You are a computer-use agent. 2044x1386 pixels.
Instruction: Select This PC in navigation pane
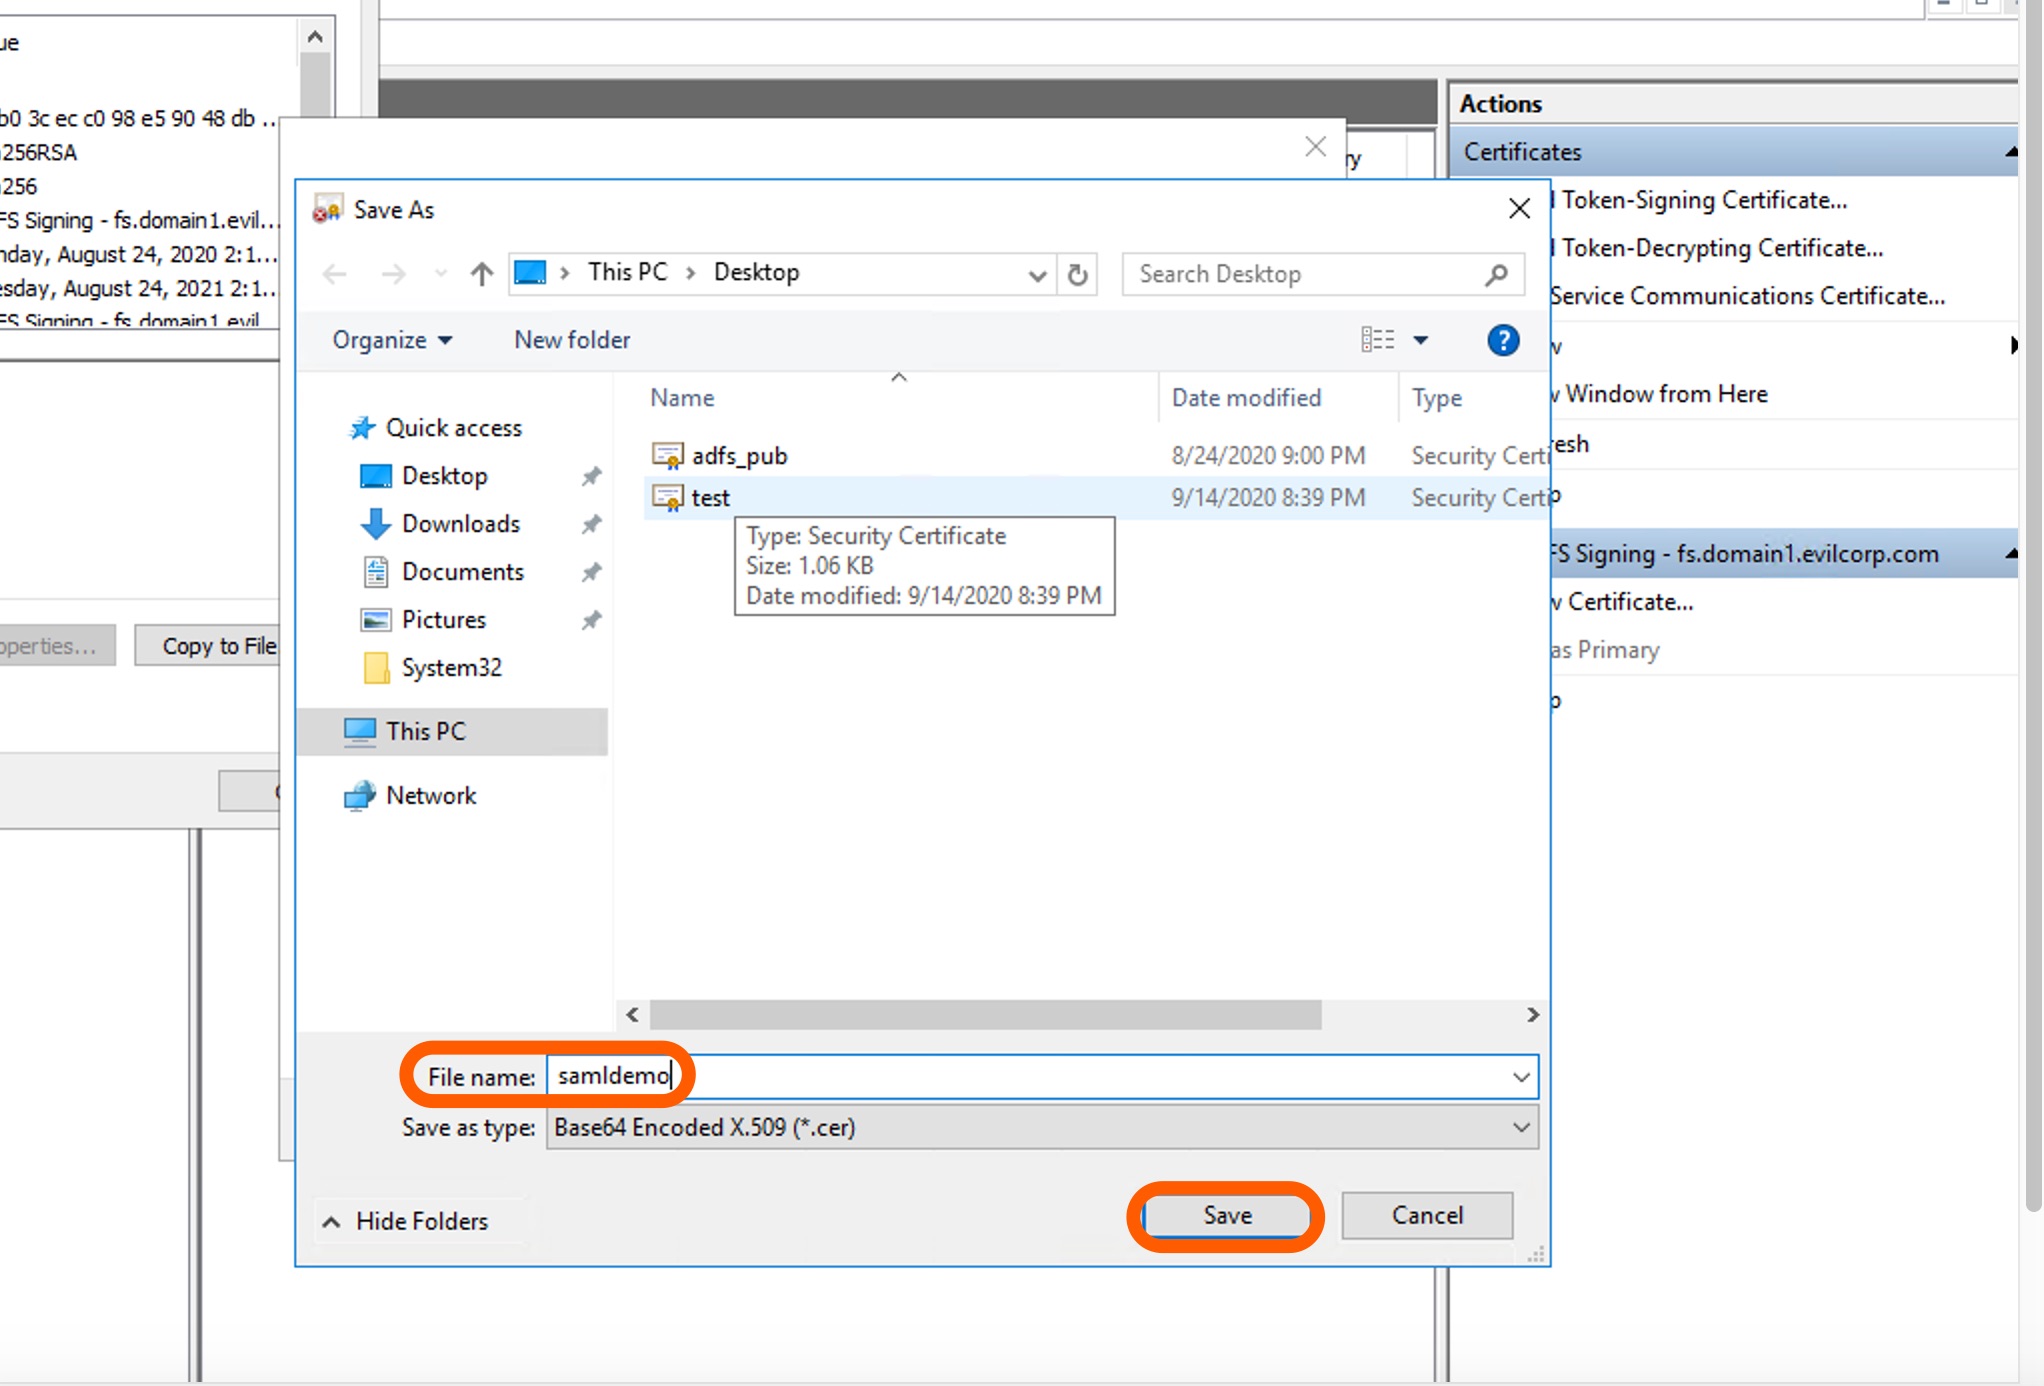(425, 731)
